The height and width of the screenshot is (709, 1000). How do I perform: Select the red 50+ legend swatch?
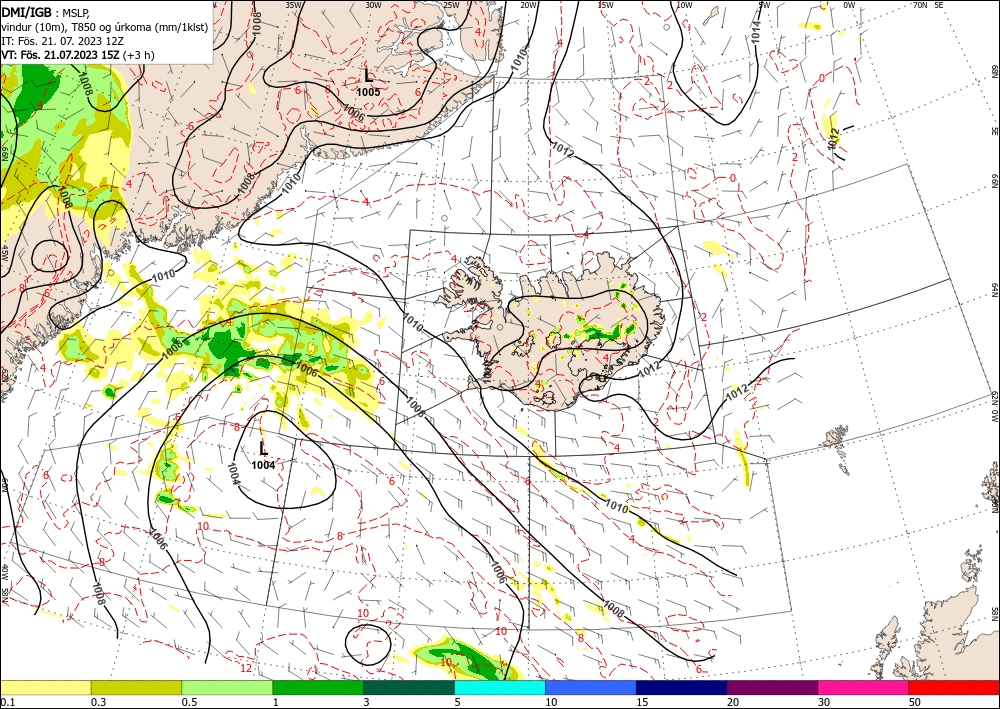point(954,687)
